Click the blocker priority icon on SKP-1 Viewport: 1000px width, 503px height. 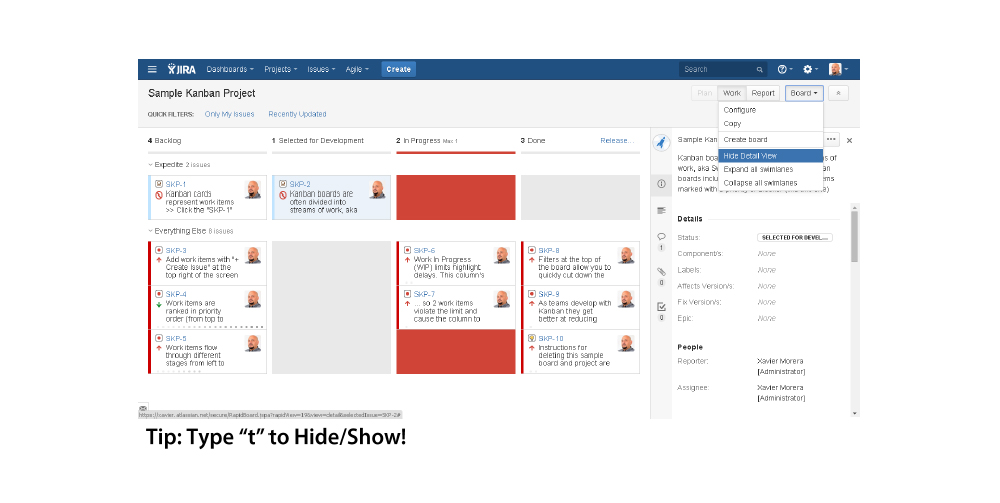(x=159, y=195)
